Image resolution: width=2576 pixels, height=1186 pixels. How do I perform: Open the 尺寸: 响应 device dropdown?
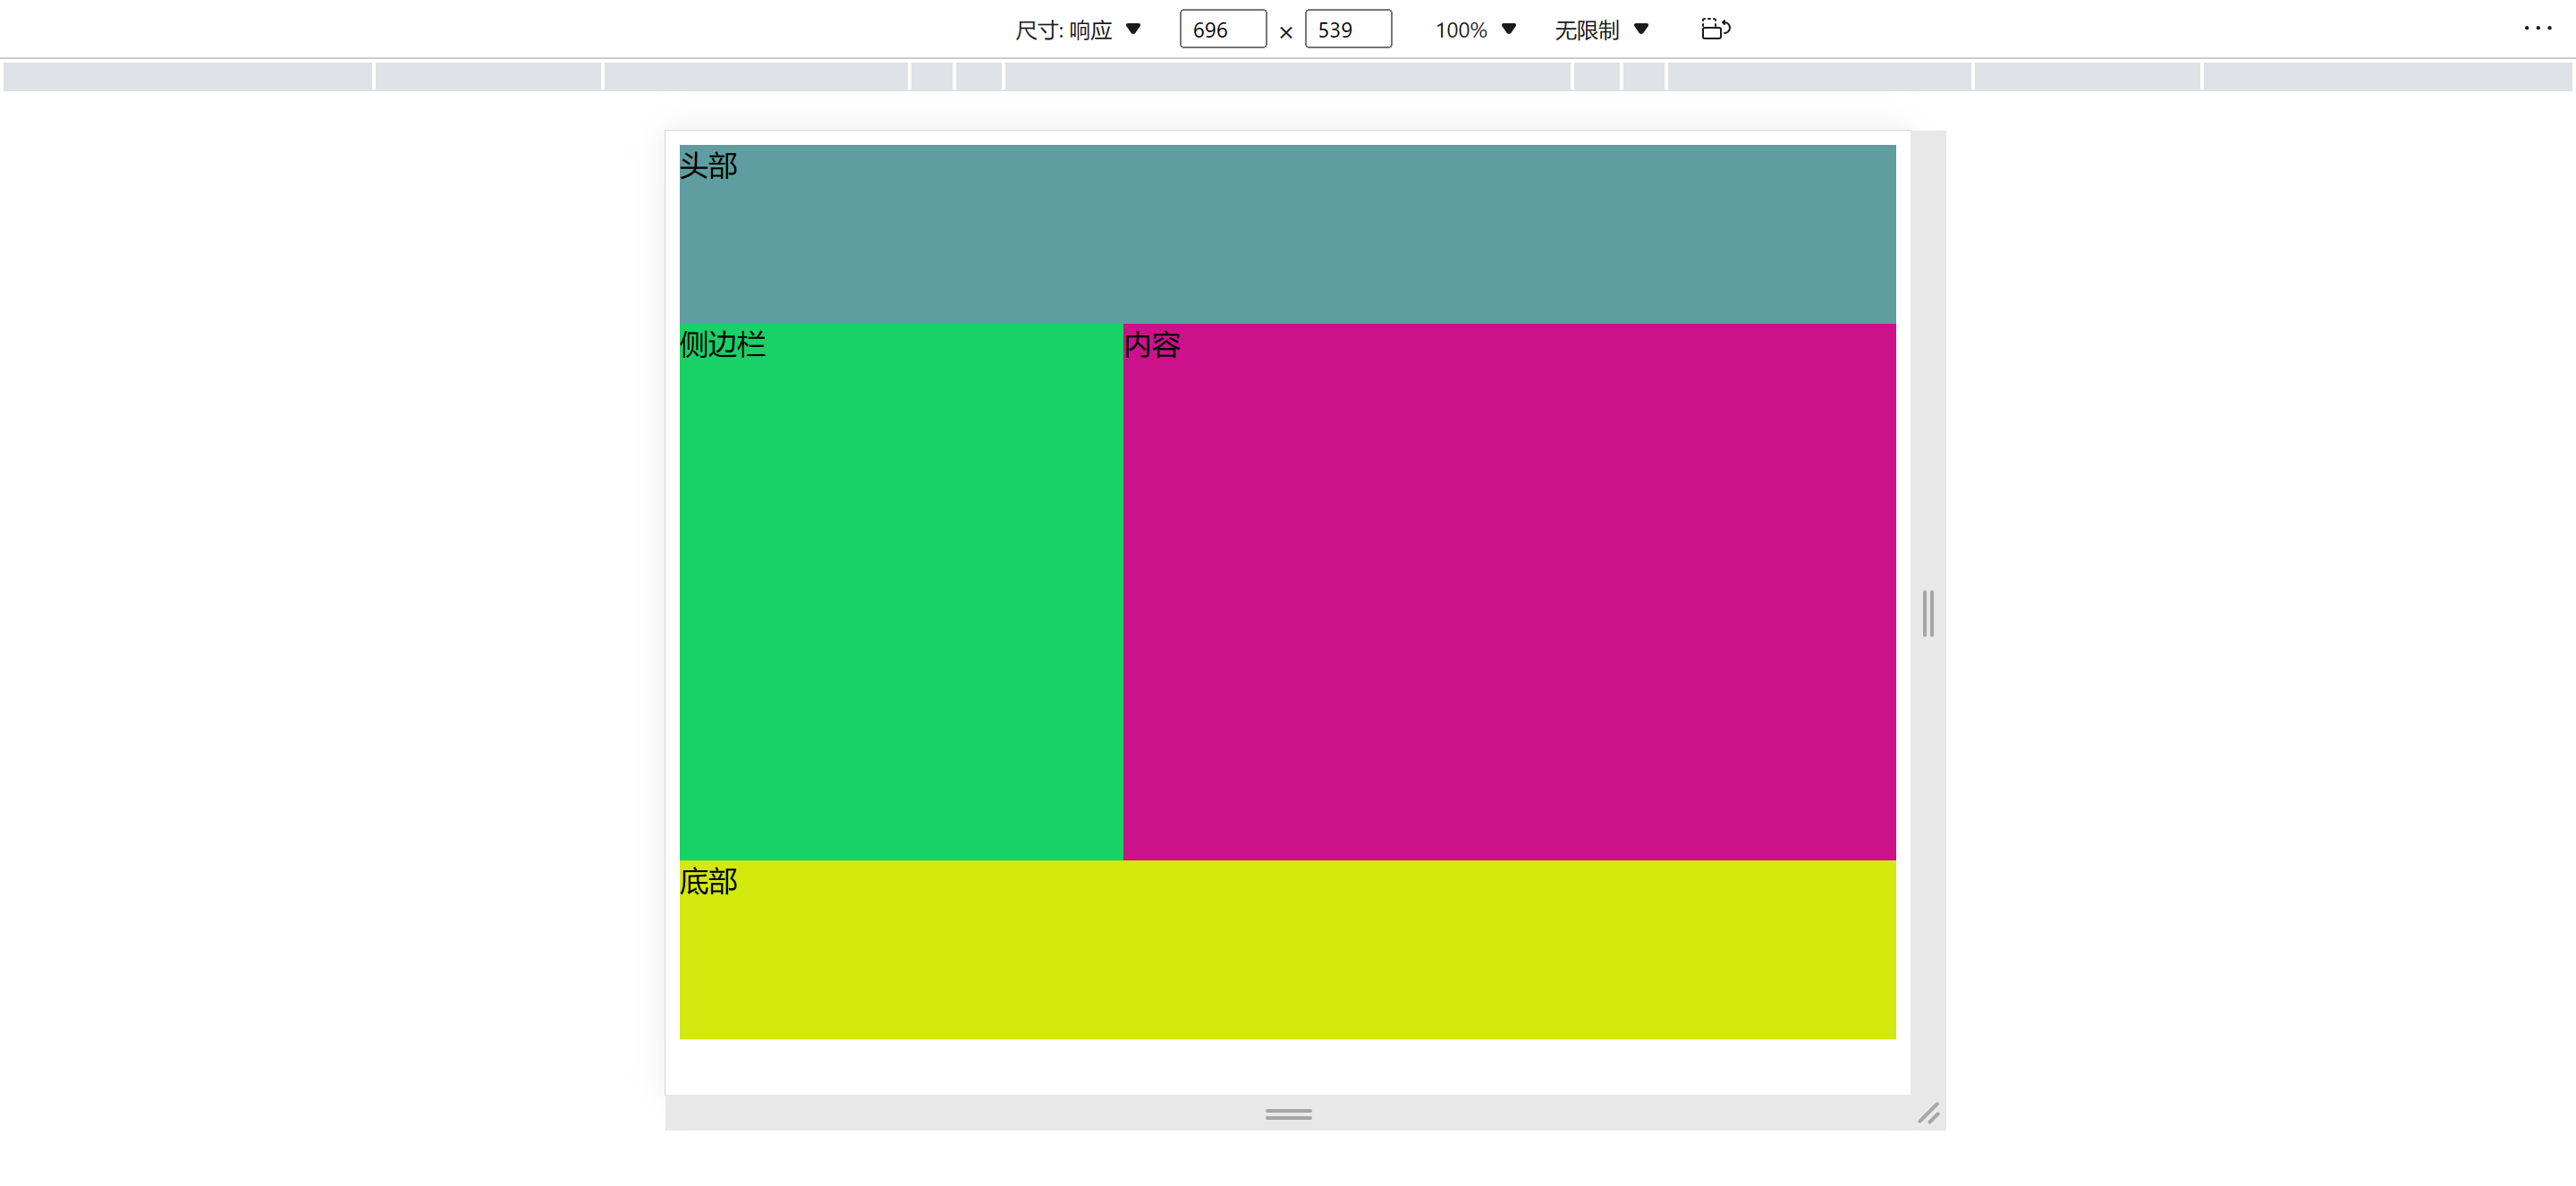(1077, 30)
